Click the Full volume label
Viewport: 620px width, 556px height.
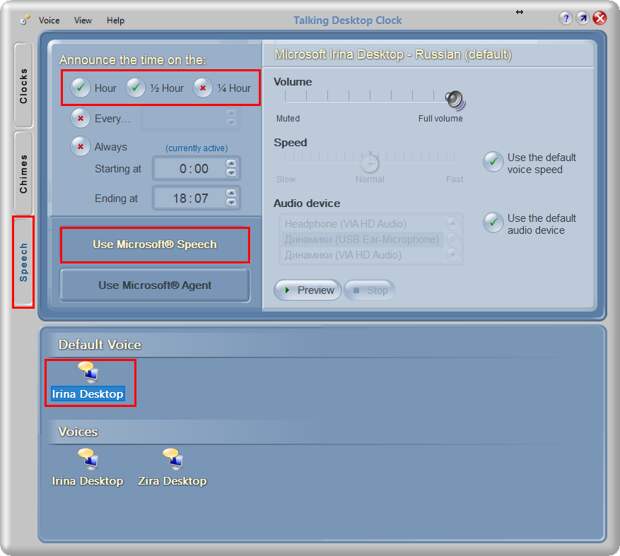pos(440,118)
